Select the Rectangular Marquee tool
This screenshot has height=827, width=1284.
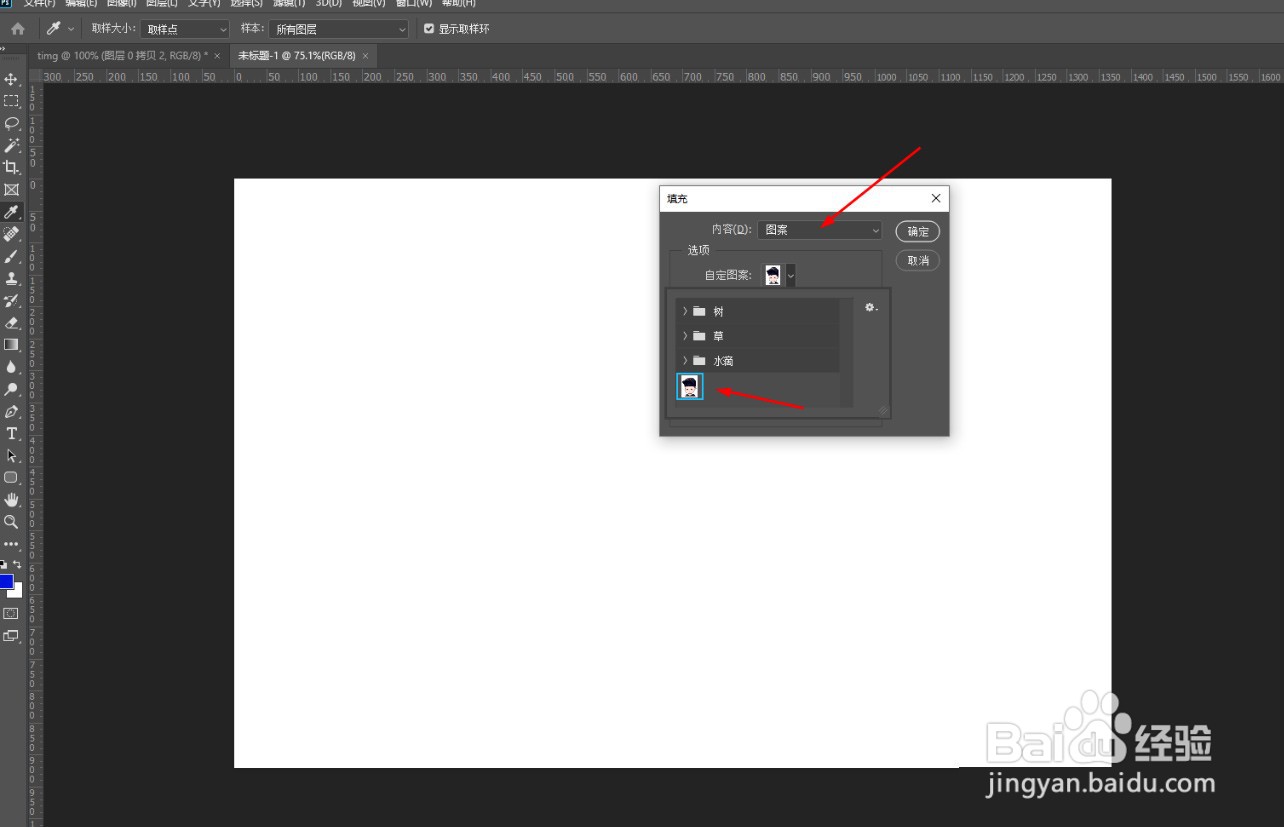point(12,101)
